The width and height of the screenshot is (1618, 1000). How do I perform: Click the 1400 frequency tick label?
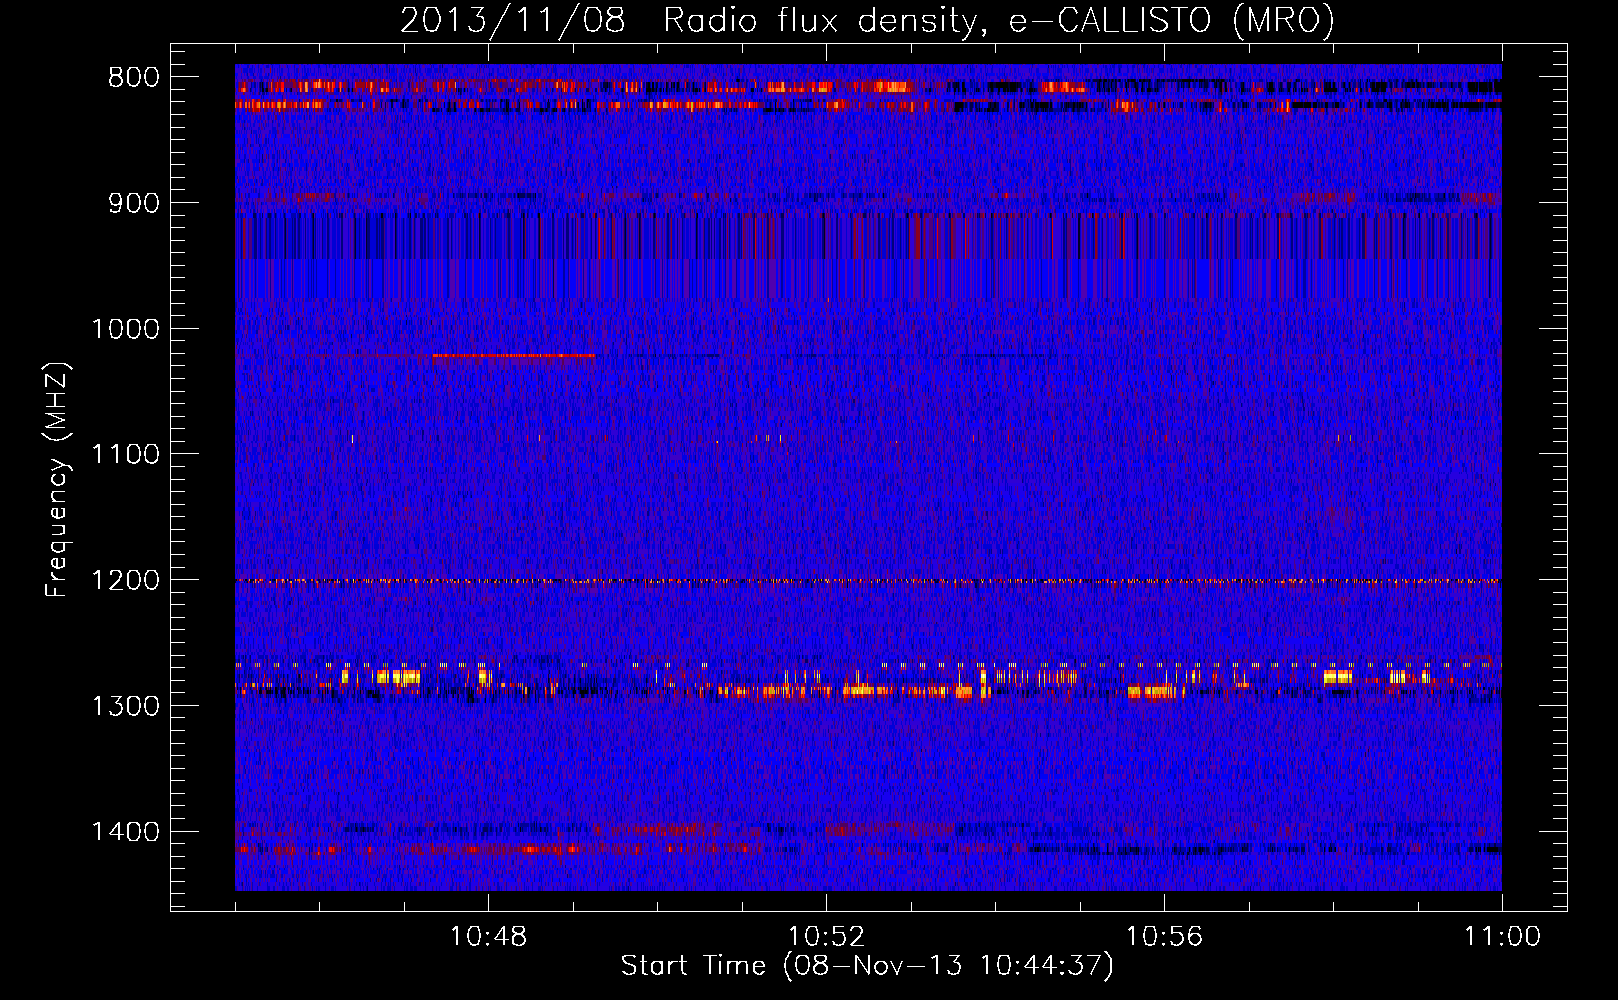[x=126, y=832]
